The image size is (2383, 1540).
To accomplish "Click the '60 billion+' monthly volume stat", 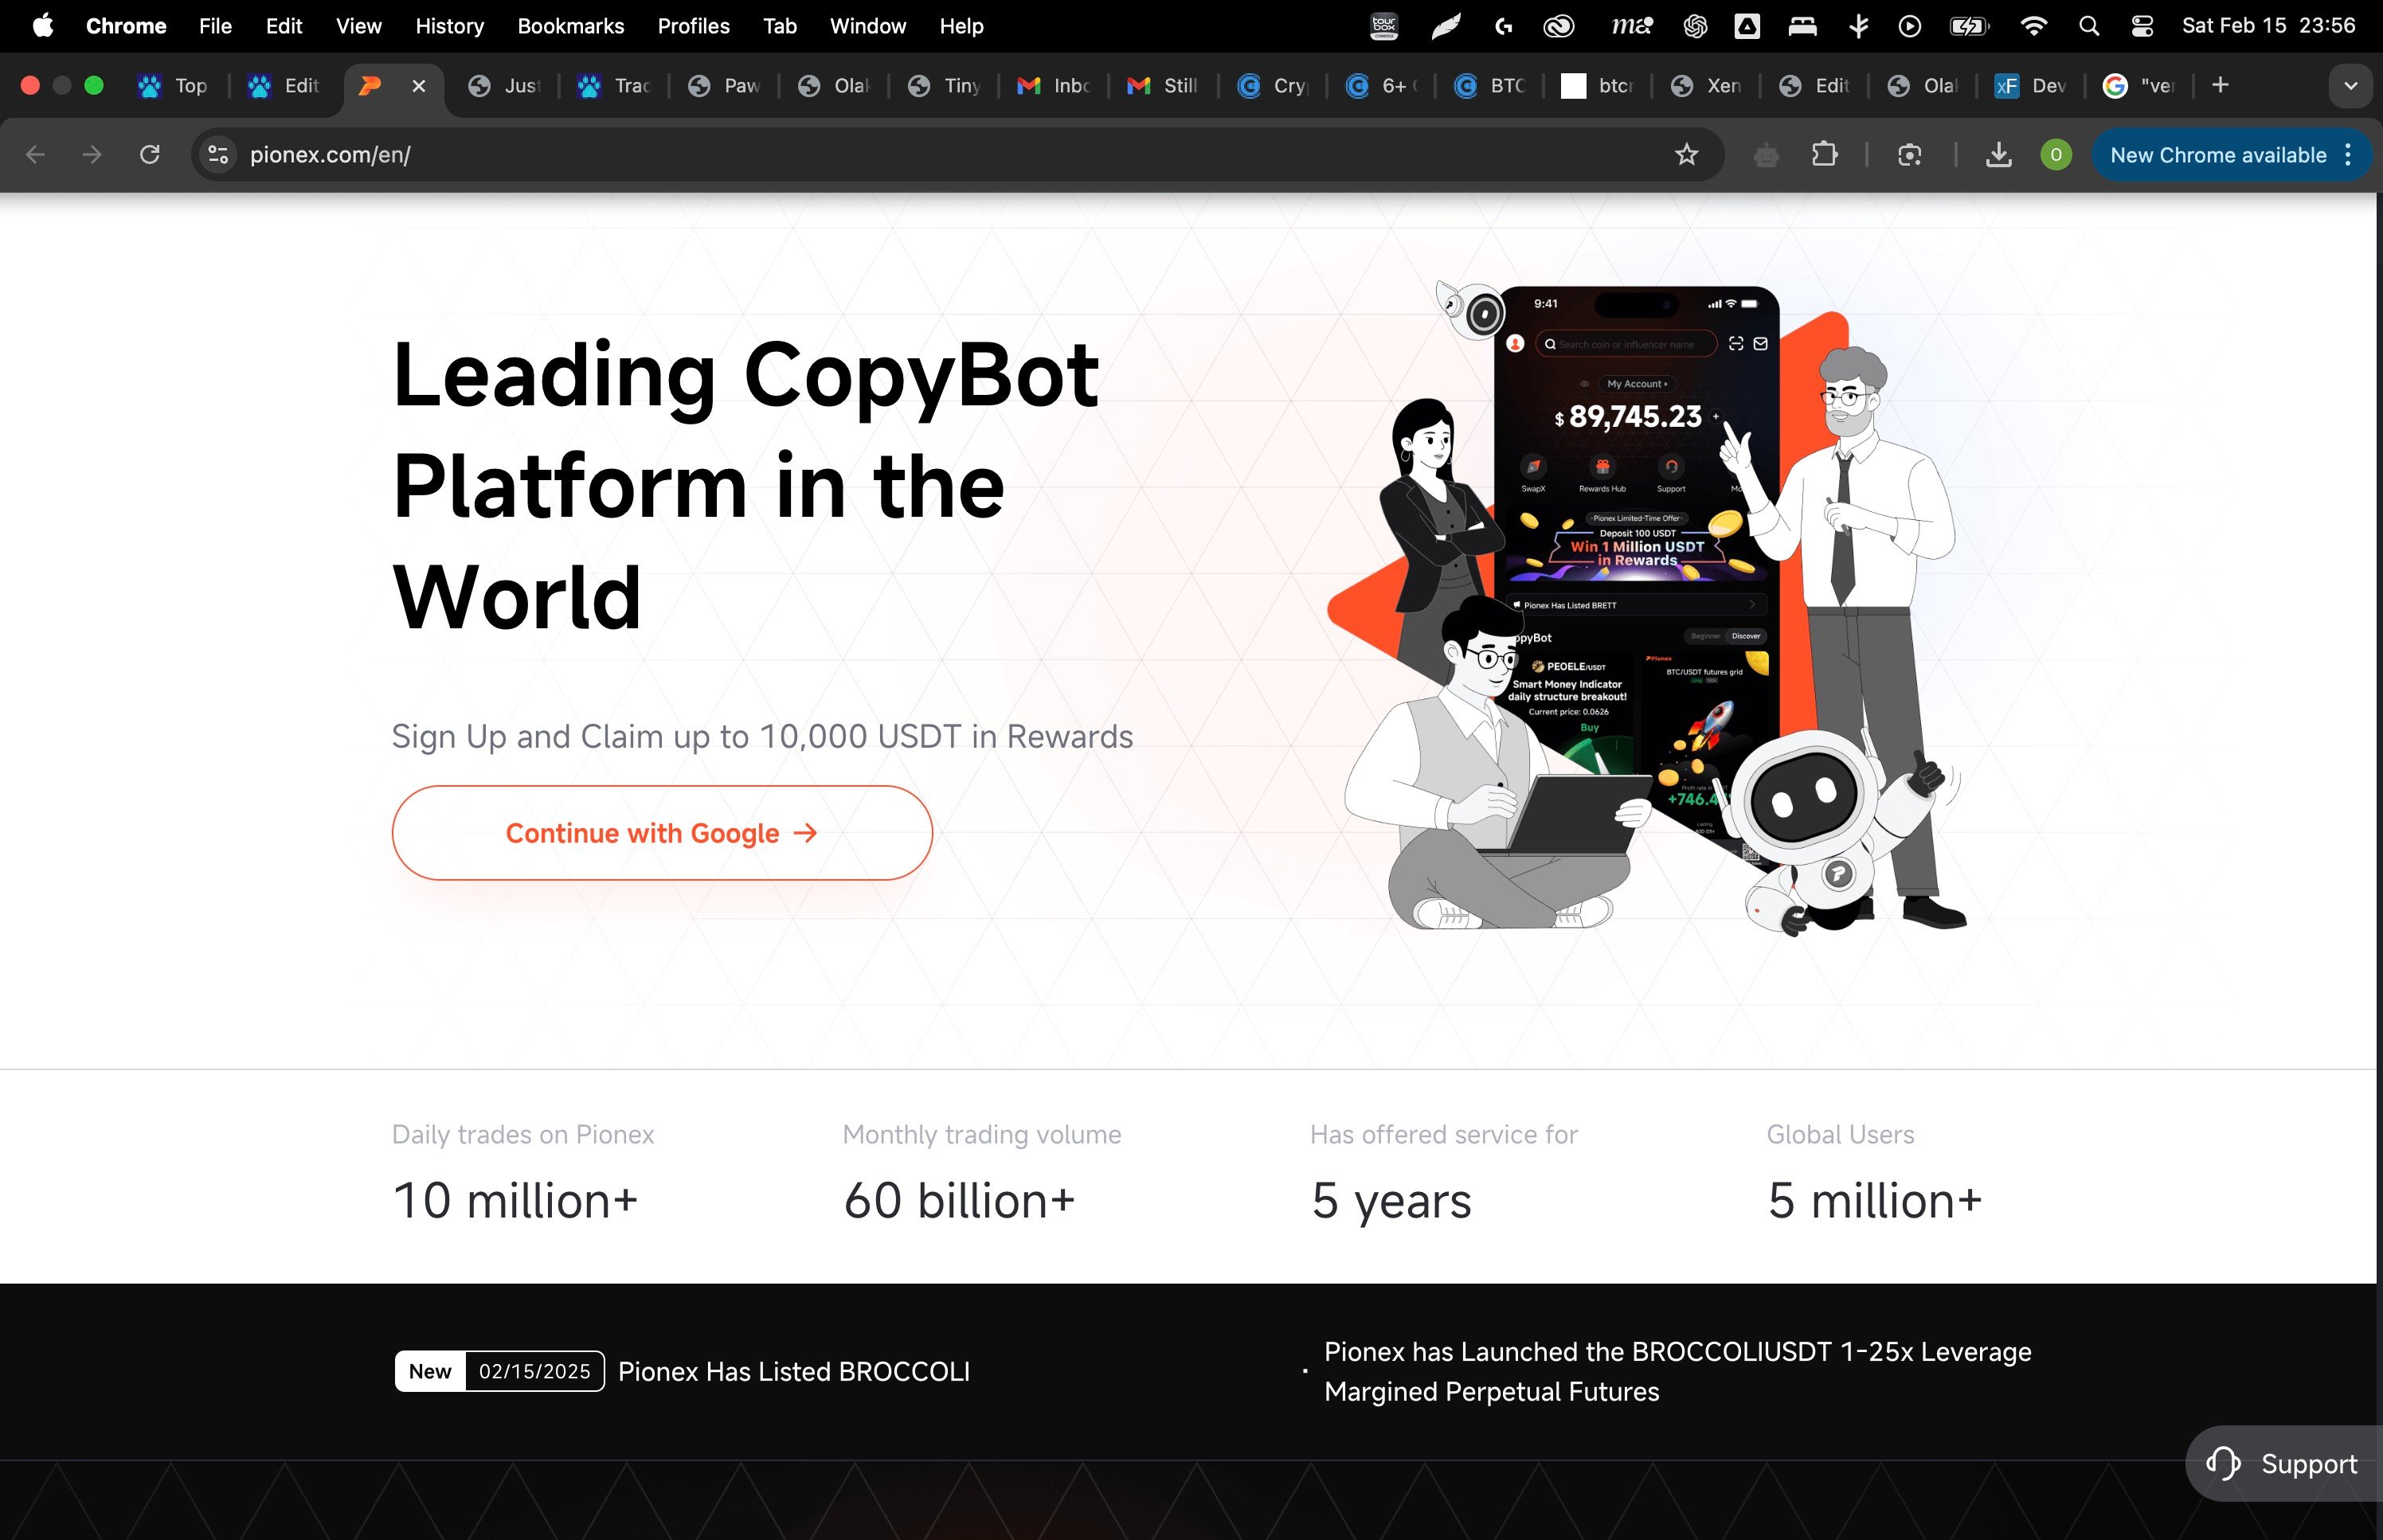I will coord(959,1200).
